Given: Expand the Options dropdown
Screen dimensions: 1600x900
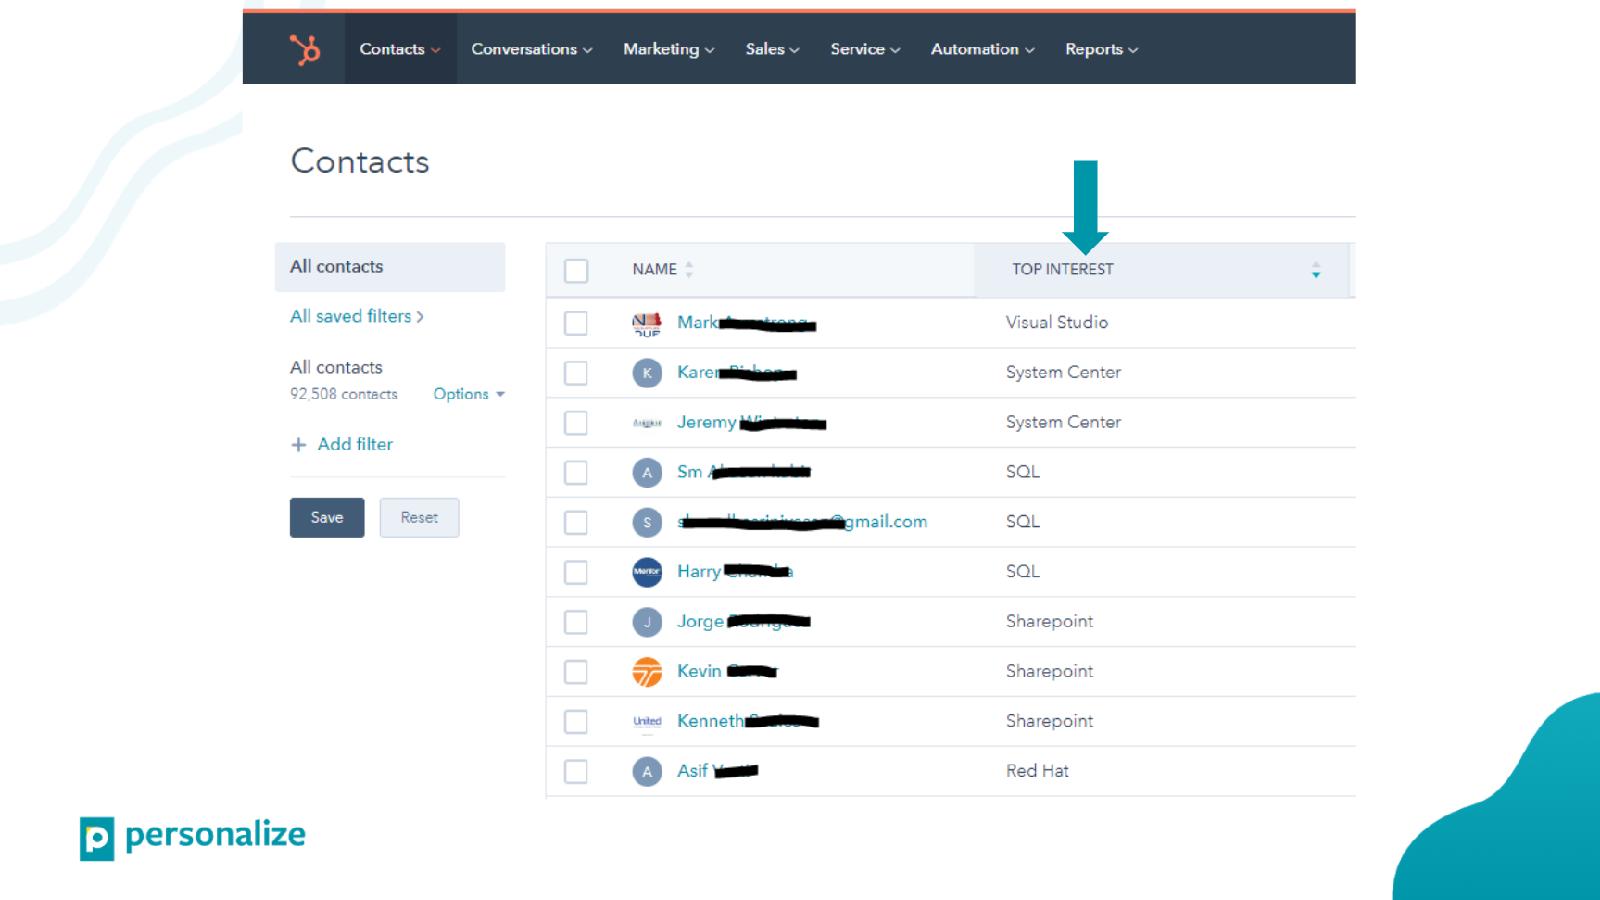Looking at the screenshot, I should click(x=469, y=394).
